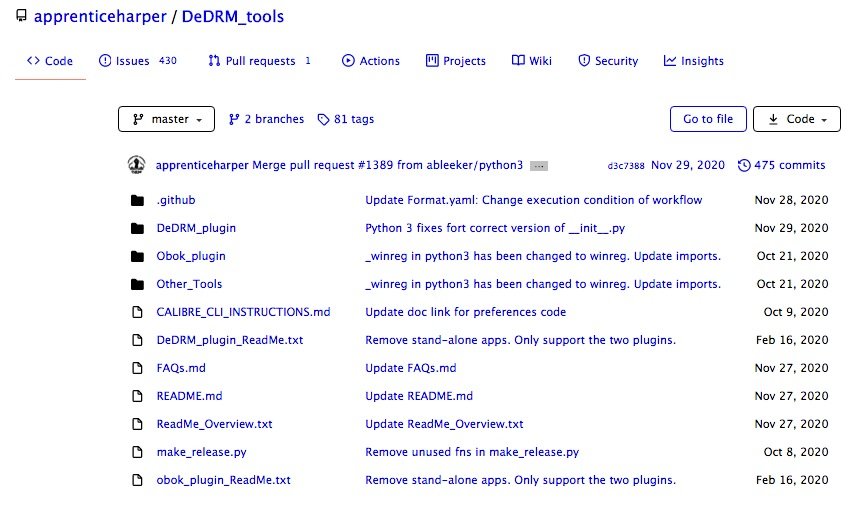
Task: Open pull request #1389 link
Action: [x=375, y=165]
